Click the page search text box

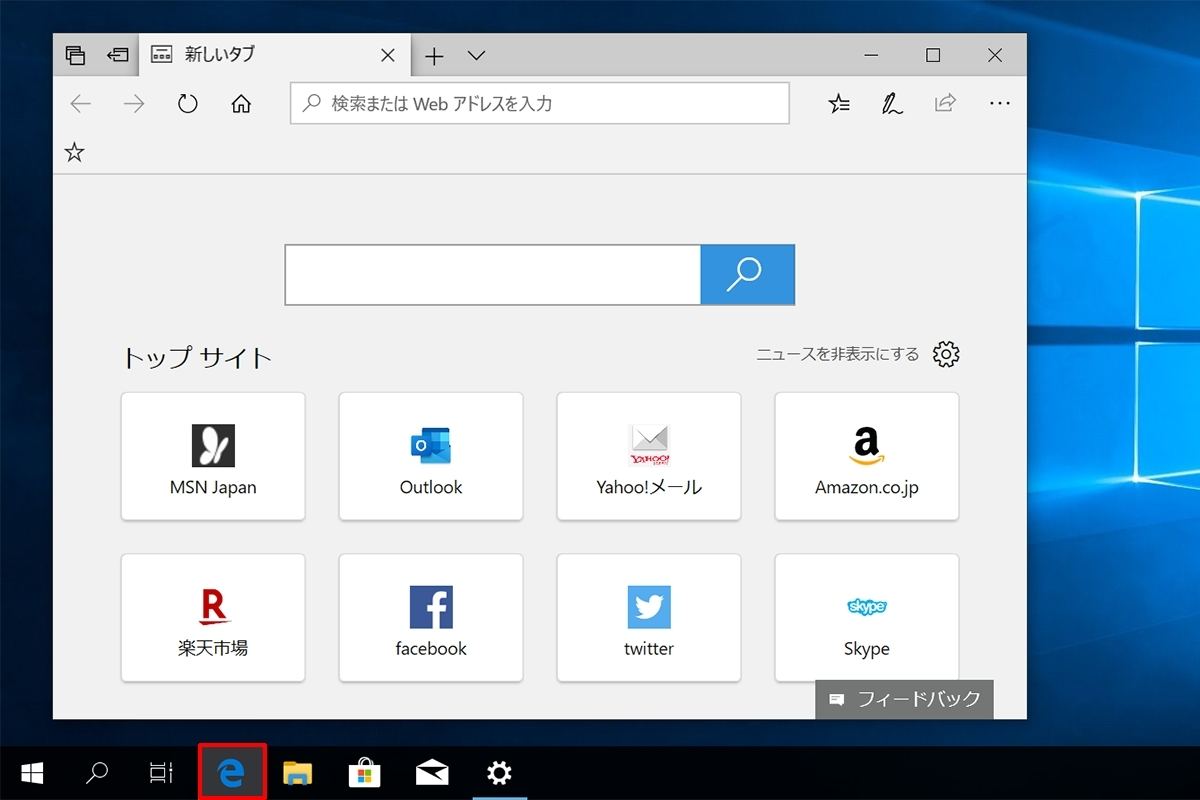[493, 275]
